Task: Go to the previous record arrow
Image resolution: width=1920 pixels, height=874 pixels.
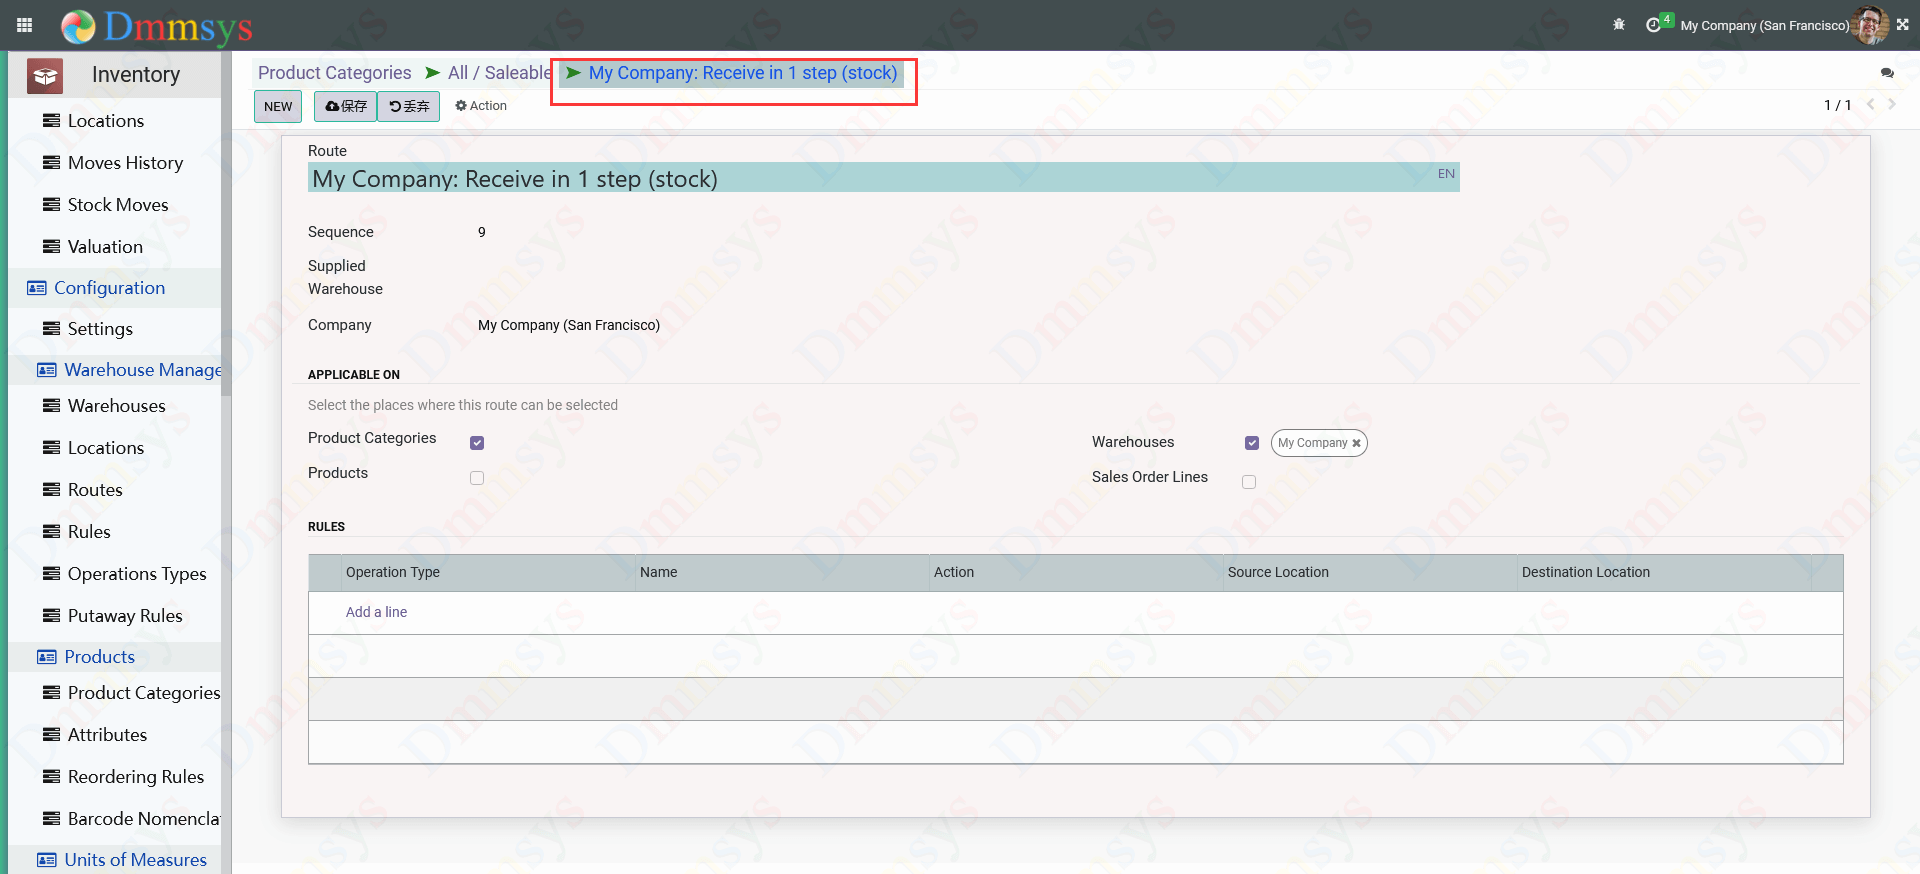Action: click(x=1870, y=104)
